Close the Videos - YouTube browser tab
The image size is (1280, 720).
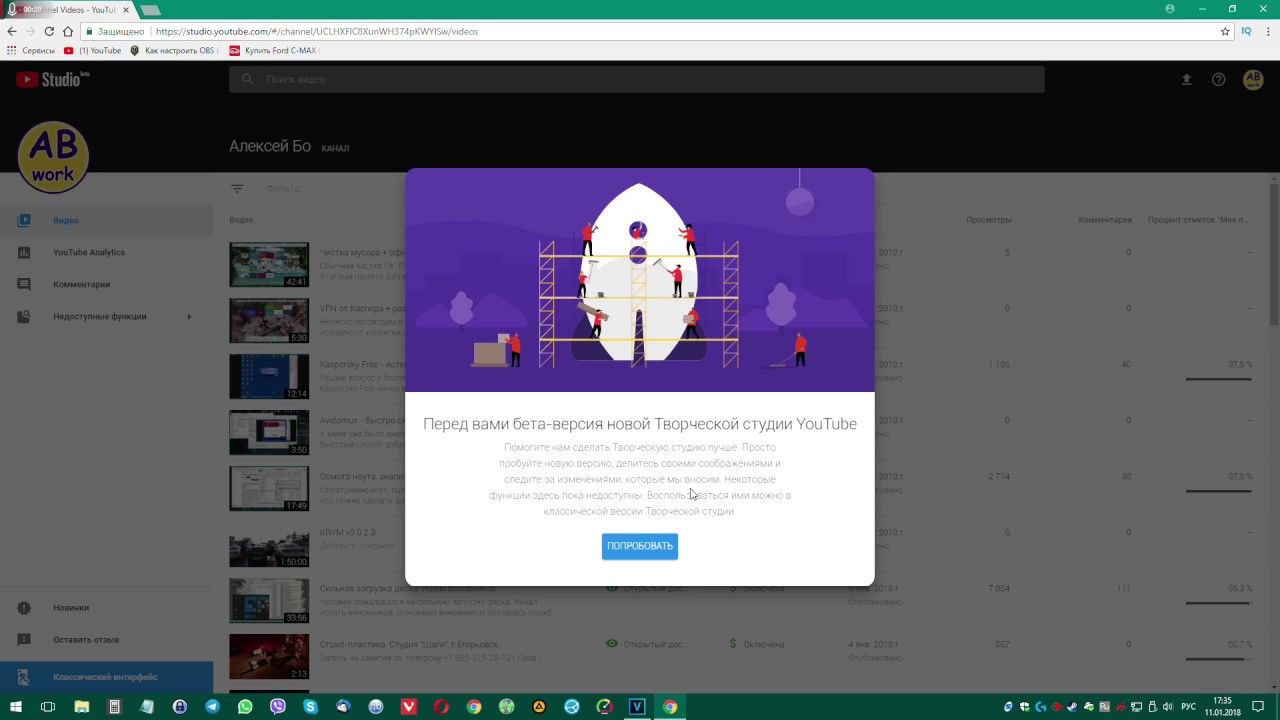point(125,9)
